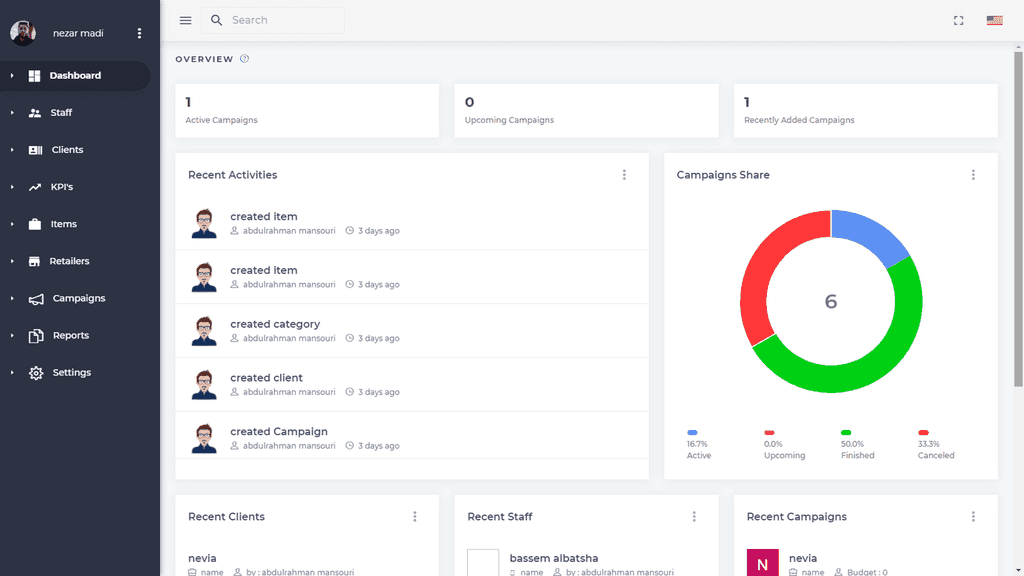Click the nevia campaign N badge

click(x=763, y=563)
